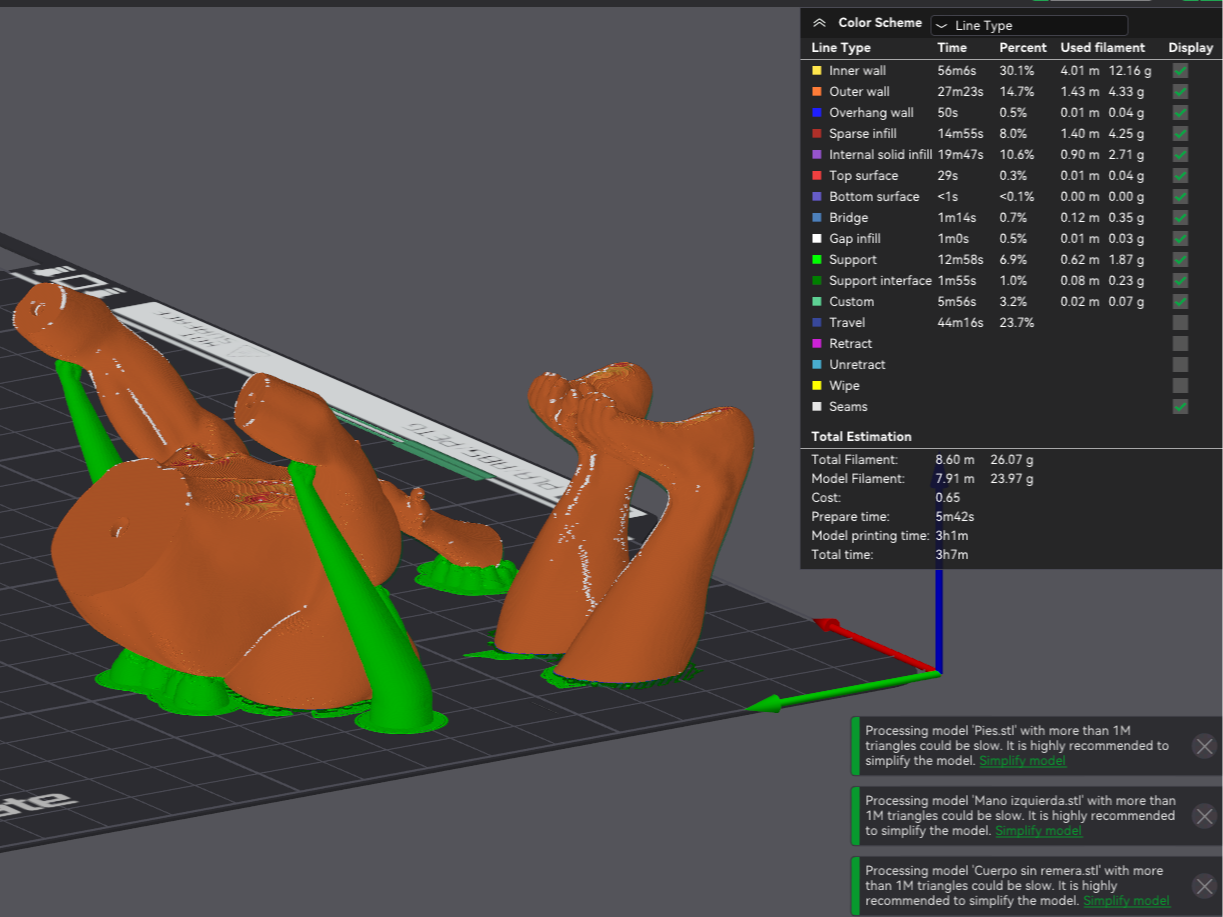This screenshot has width=1223, height=917.
Task: Click the Total Estimation heading
Action: pyautogui.click(x=861, y=436)
